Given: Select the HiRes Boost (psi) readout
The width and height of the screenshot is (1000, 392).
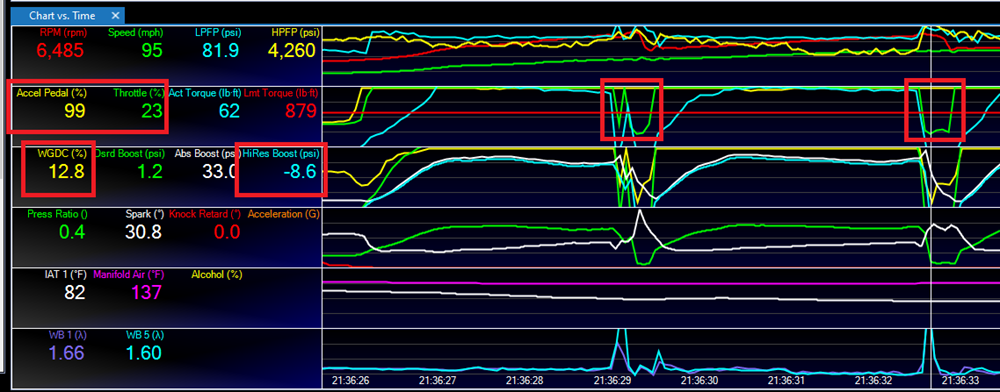Looking at the screenshot, I should pyautogui.click(x=281, y=164).
